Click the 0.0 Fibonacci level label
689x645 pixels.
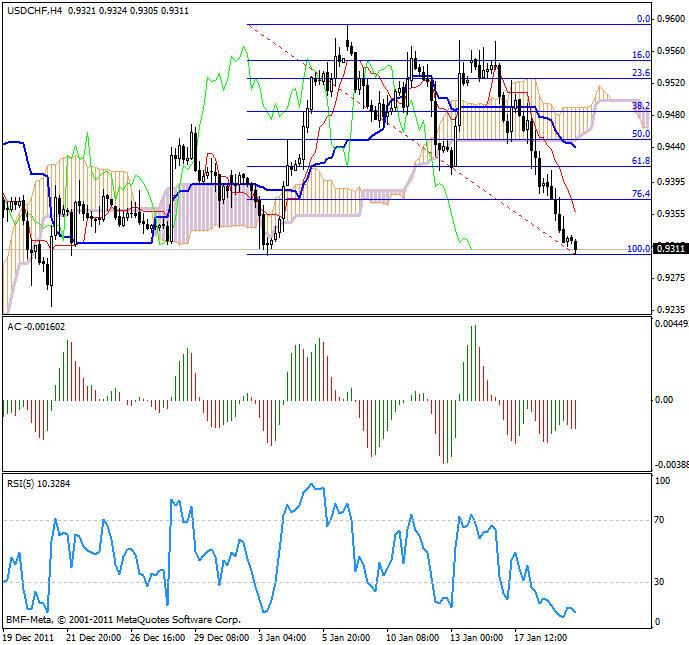pos(643,19)
